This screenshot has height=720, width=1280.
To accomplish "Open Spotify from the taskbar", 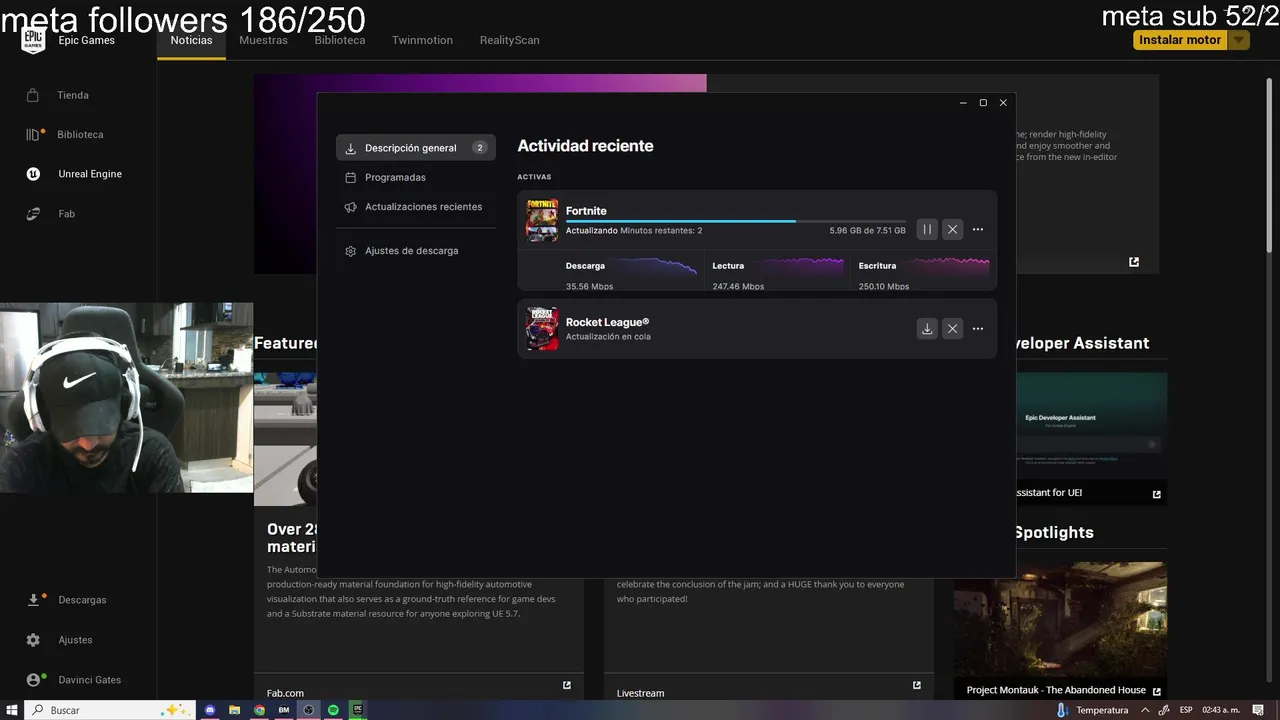I will pos(334,710).
